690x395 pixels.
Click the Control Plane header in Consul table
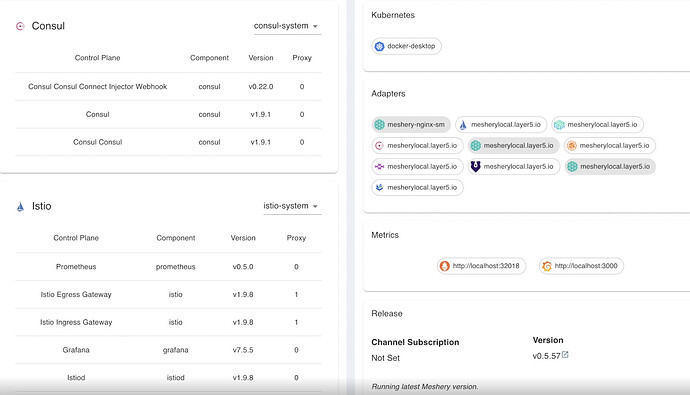[97, 58]
